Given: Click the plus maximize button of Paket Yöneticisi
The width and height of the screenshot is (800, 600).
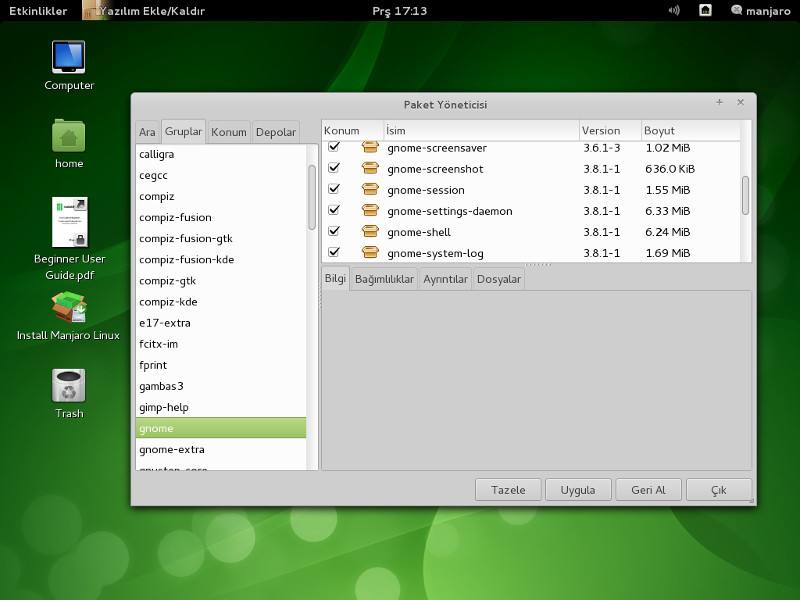Looking at the screenshot, I should [719, 102].
